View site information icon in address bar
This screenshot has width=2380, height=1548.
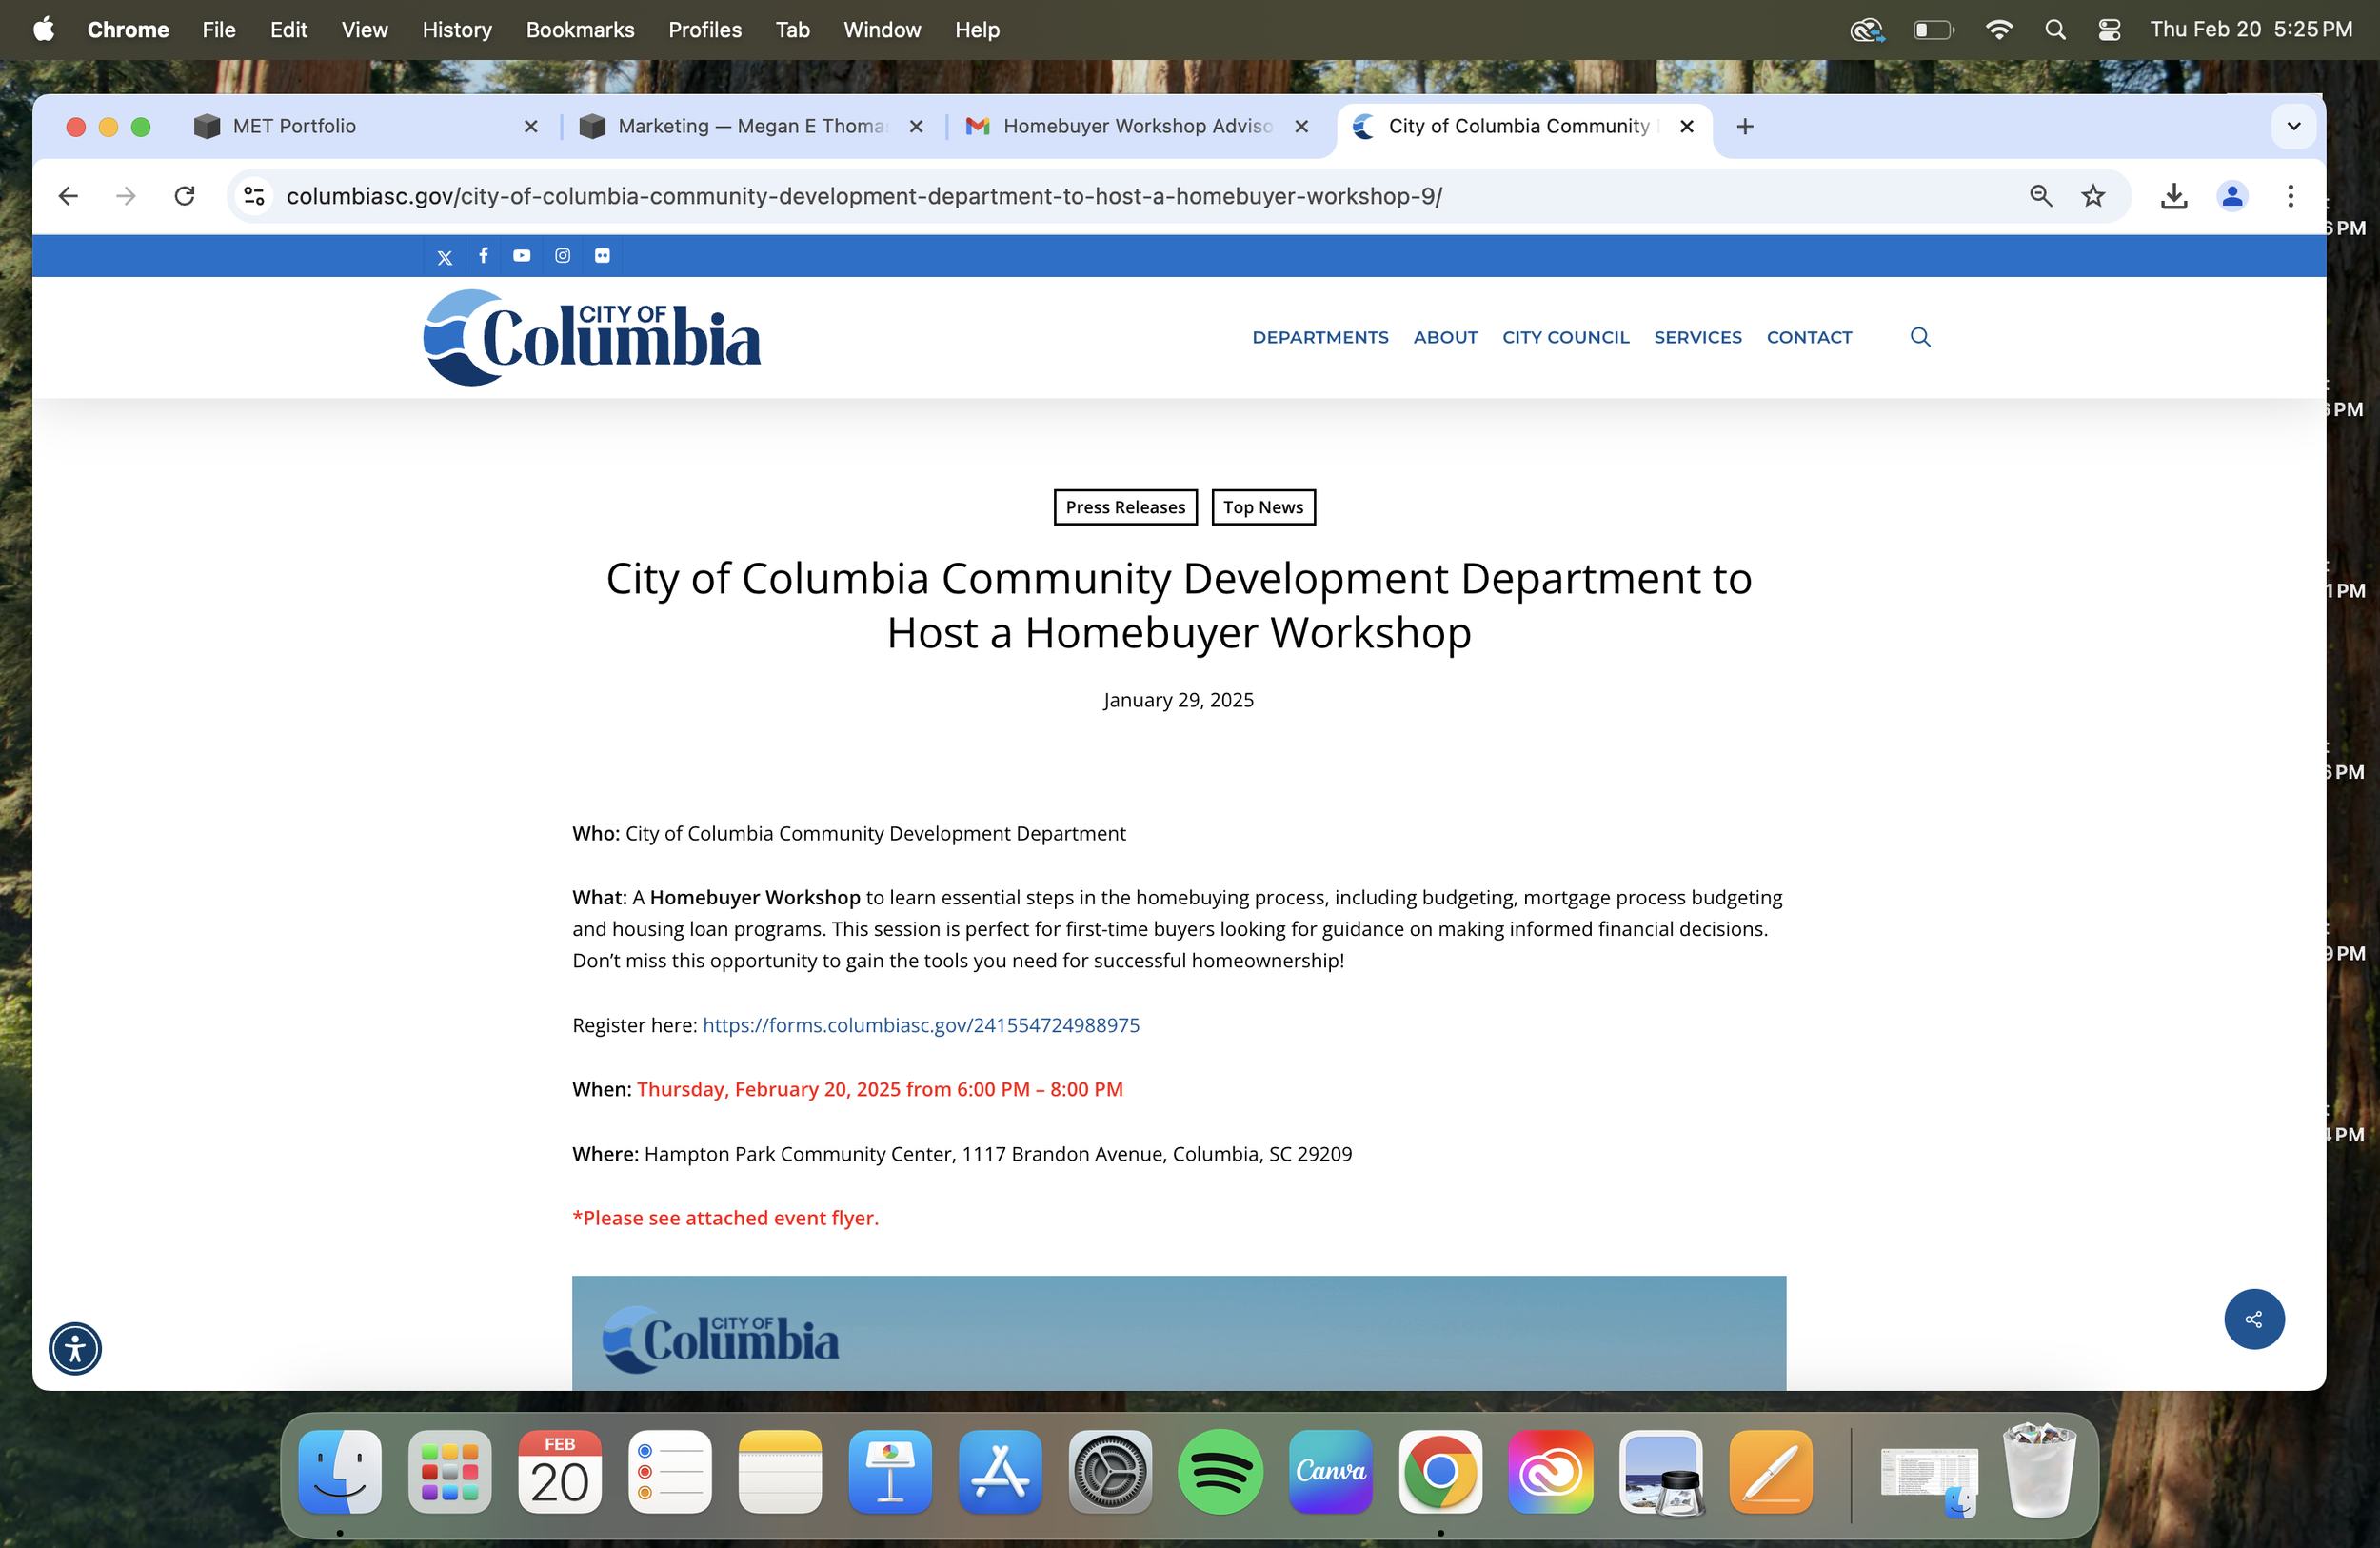[254, 196]
